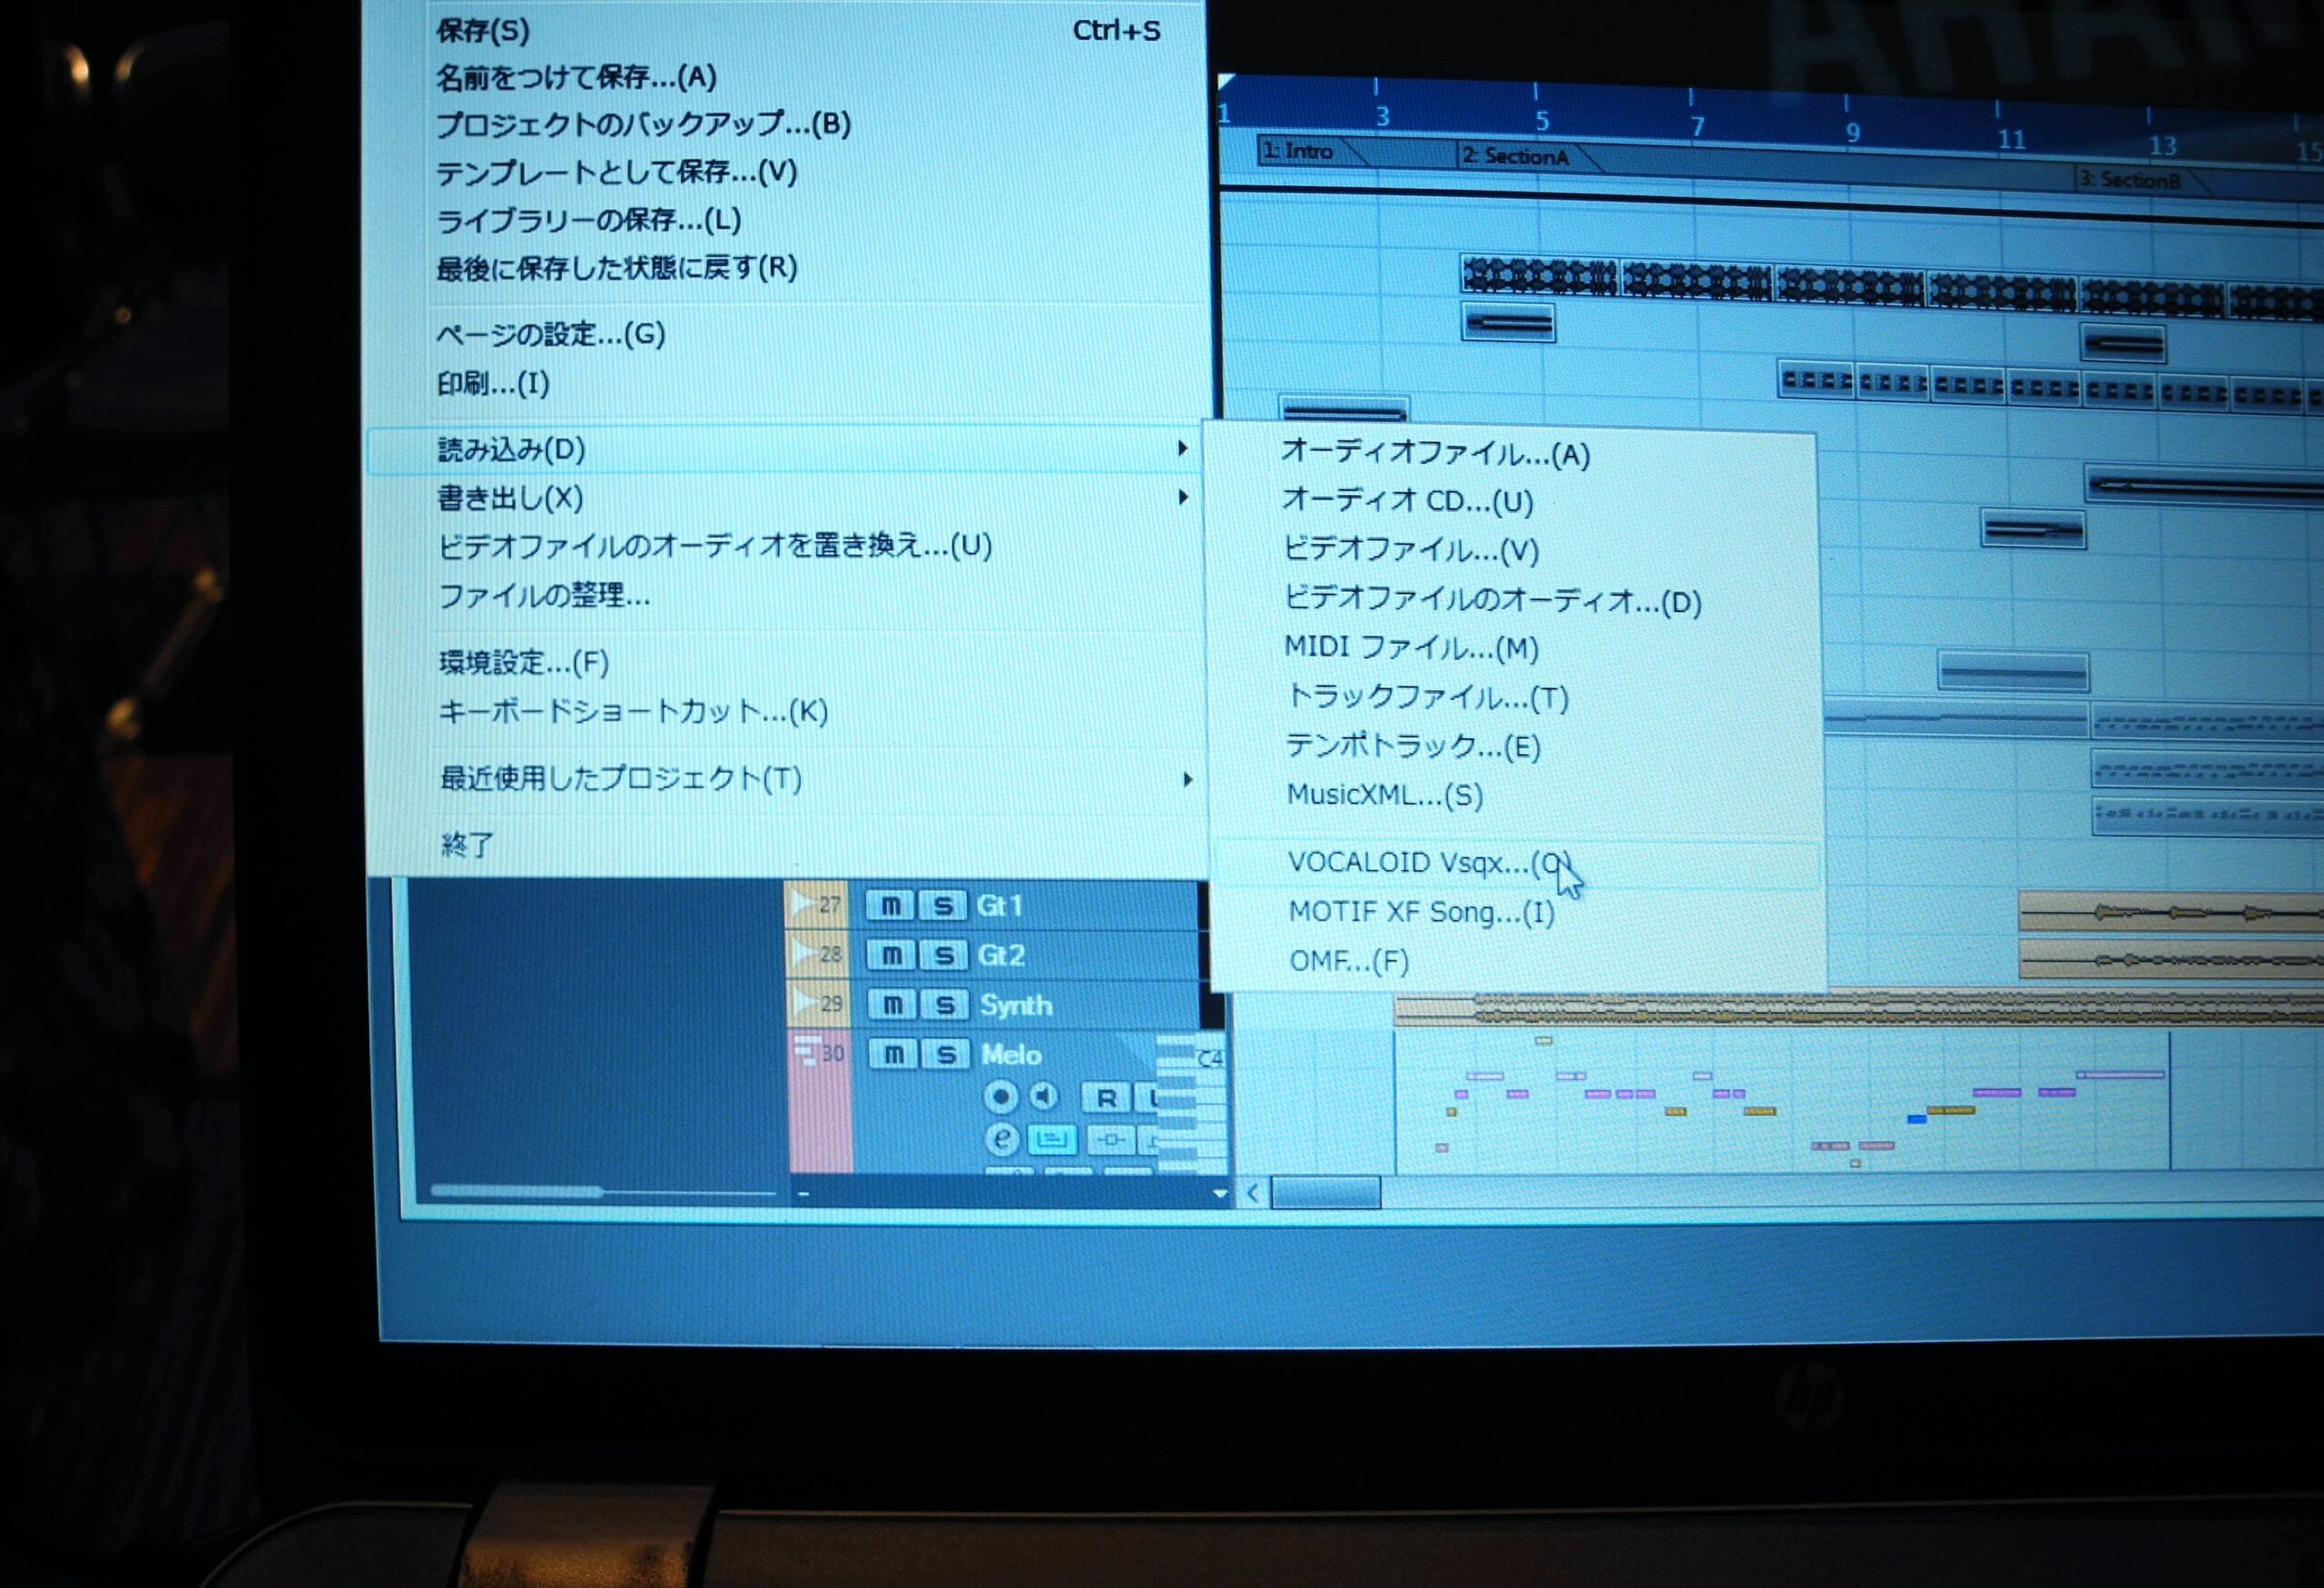Image resolution: width=2324 pixels, height=1588 pixels.
Task: Toggle Read automation R on Melo track
Action: coord(1106,1098)
